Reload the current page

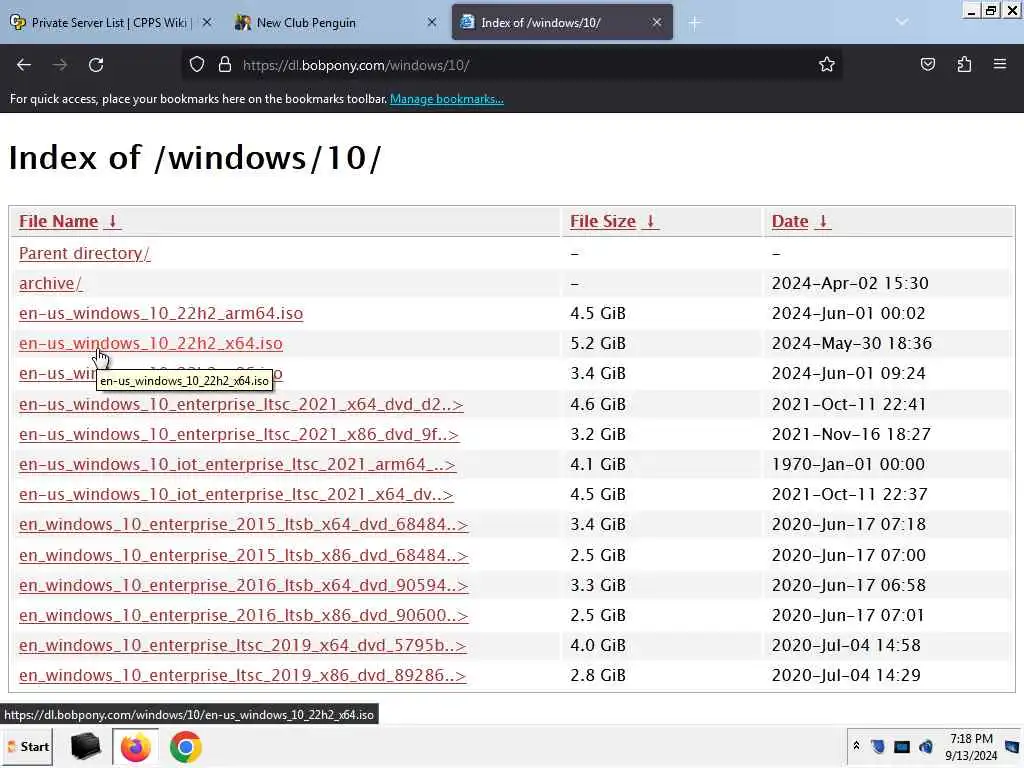pyautogui.click(x=96, y=65)
